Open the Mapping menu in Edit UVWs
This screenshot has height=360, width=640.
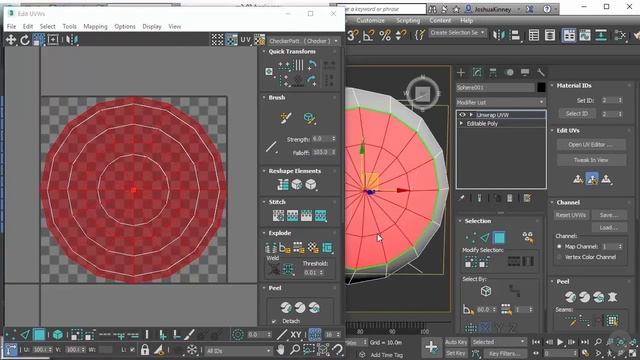tap(95, 27)
